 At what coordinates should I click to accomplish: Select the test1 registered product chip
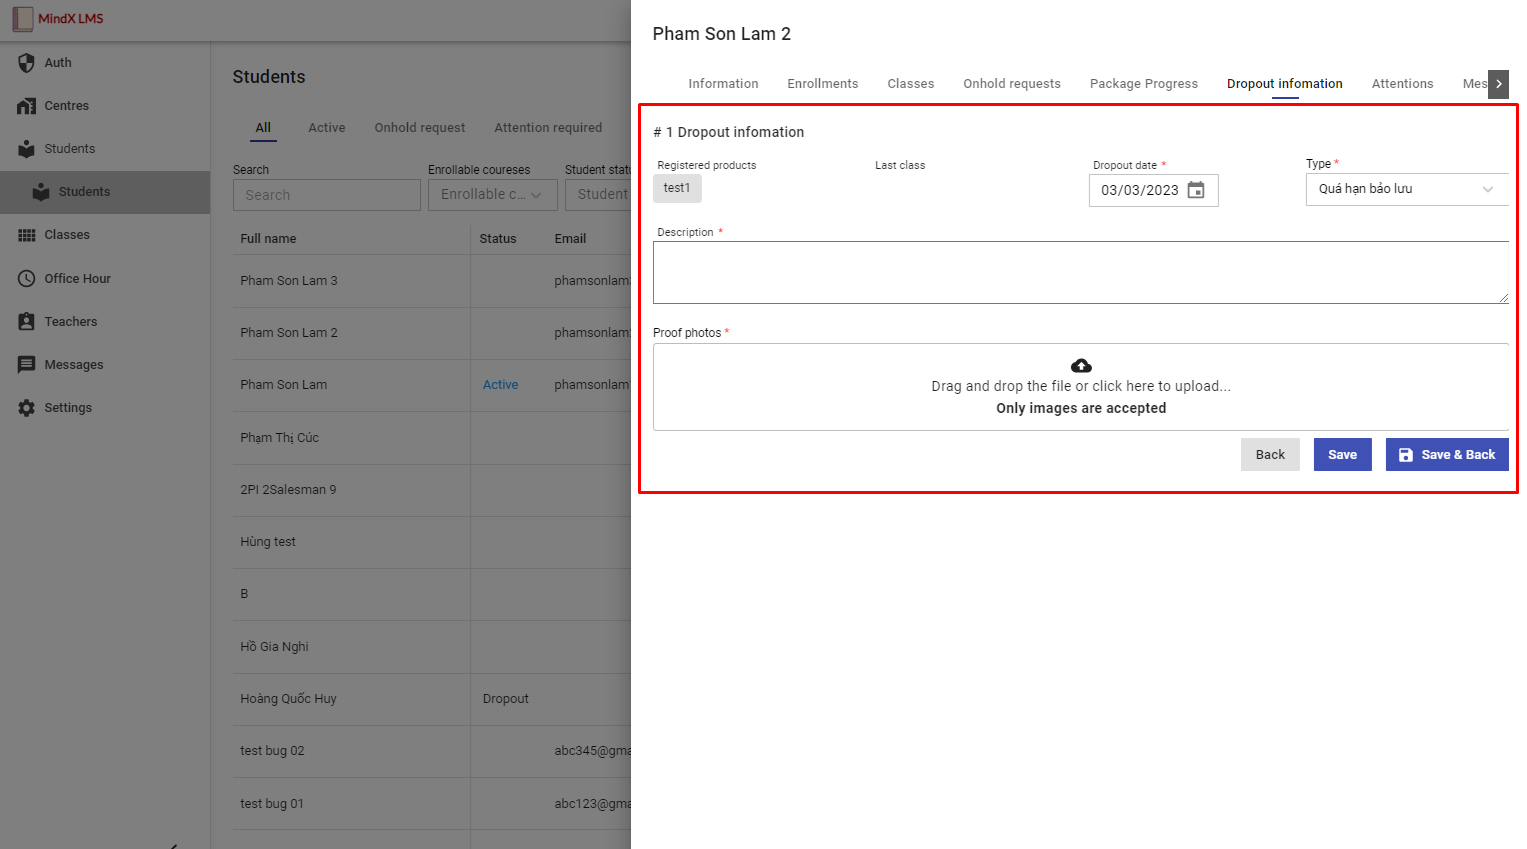click(677, 188)
